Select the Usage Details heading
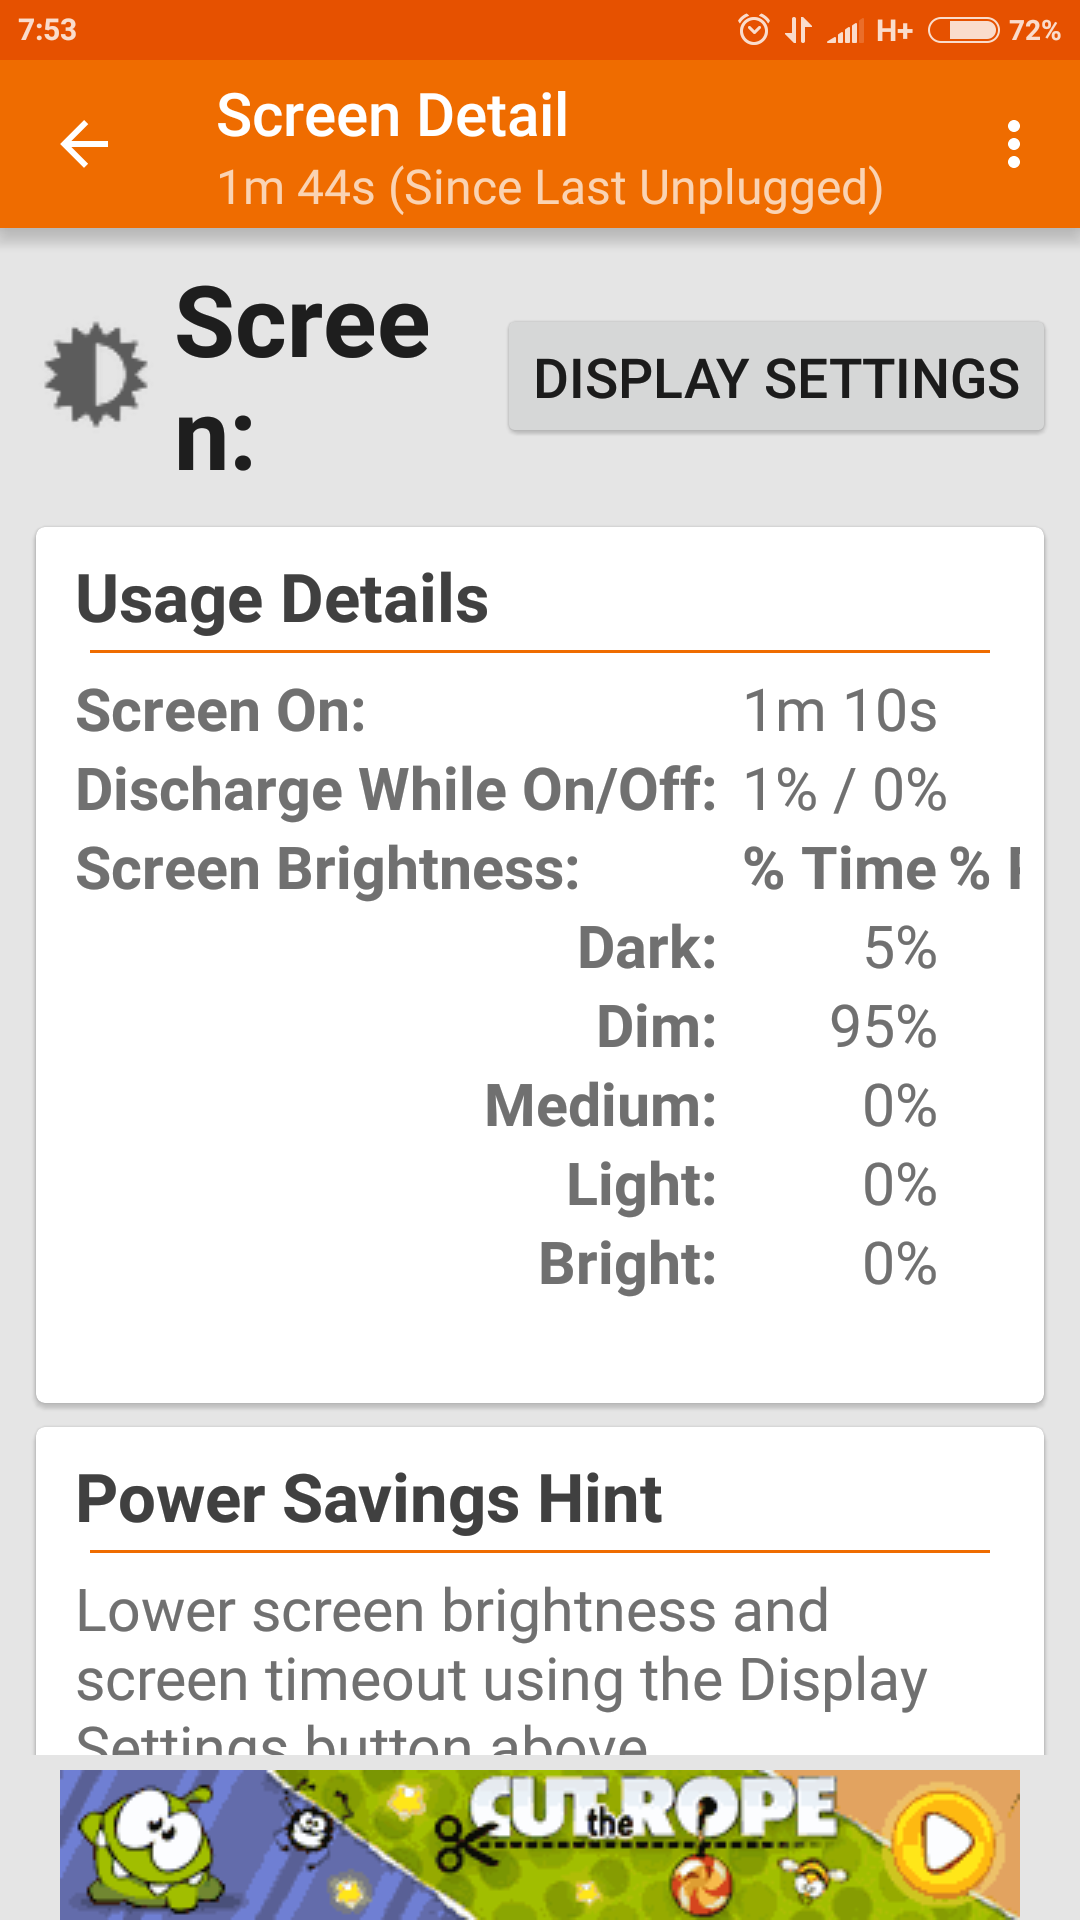 pos(282,599)
